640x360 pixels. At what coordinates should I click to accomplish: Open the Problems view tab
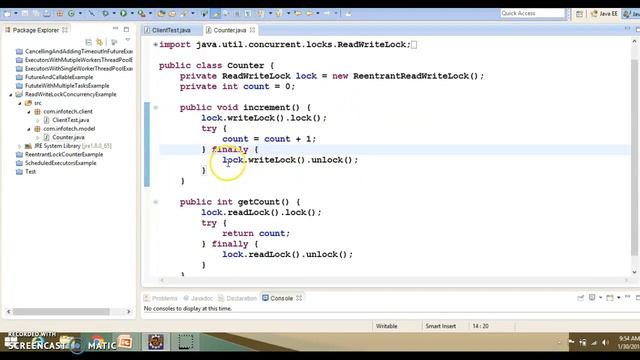pyautogui.click(x=161, y=298)
